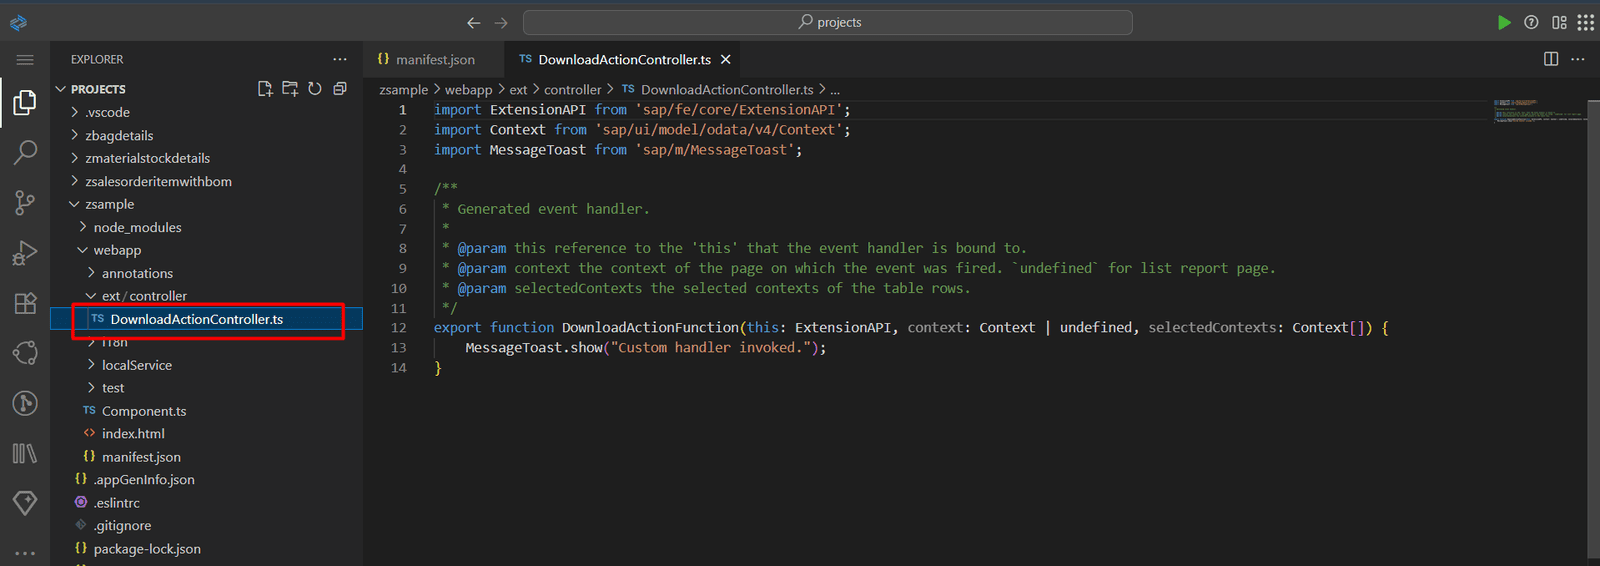Collapse all folders in explorer
The height and width of the screenshot is (566, 1600).
[340, 89]
